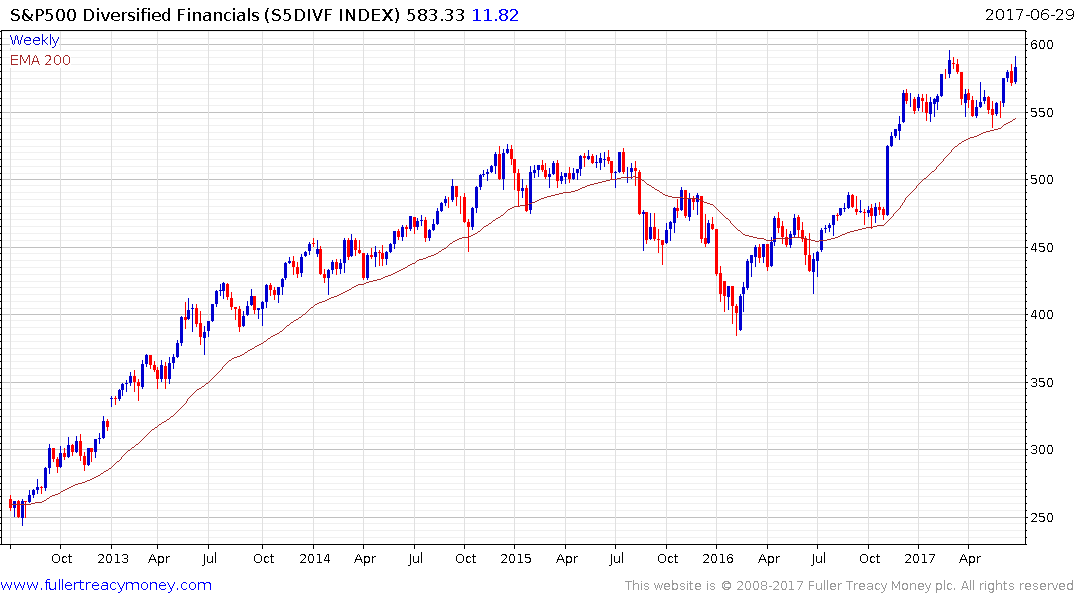Click the S&P500 Diversified Financials chart title
This screenshot has height=600, width=1075.
click(x=204, y=15)
